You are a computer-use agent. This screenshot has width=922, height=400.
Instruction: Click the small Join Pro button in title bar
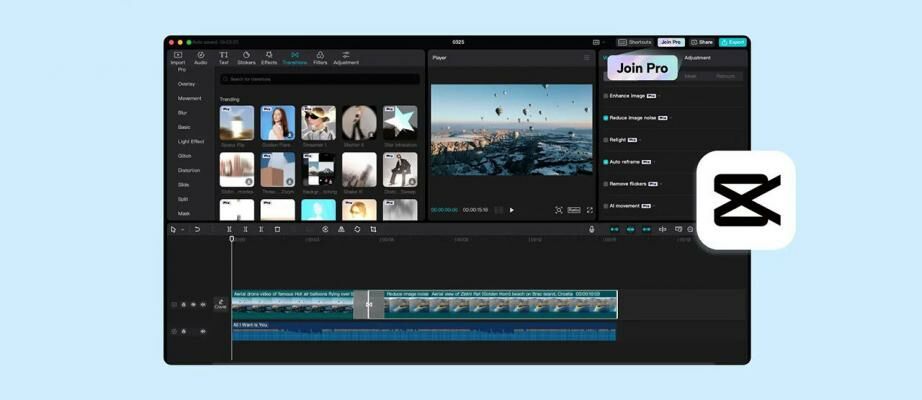671,42
